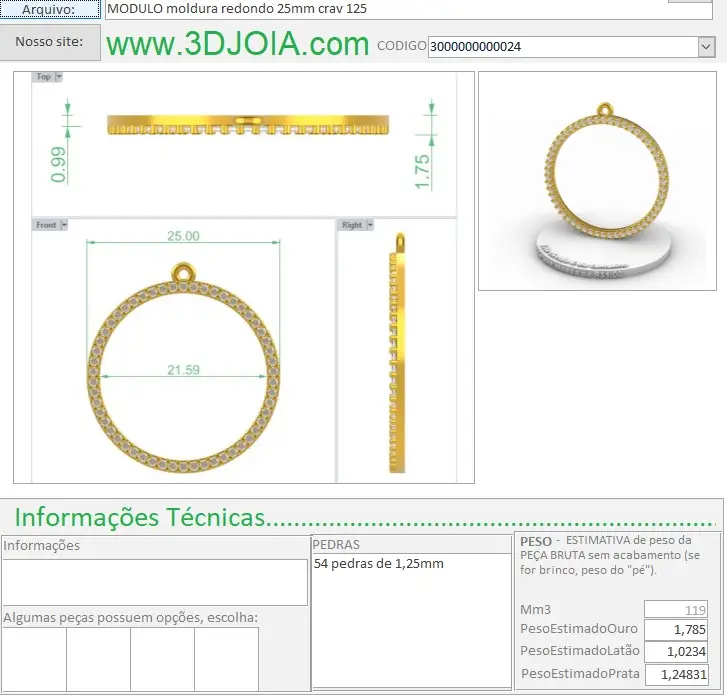The height and width of the screenshot is (697, 727).
Task: Click the Right viewport label
Action: pyautogui.click(x=352, y=225)
